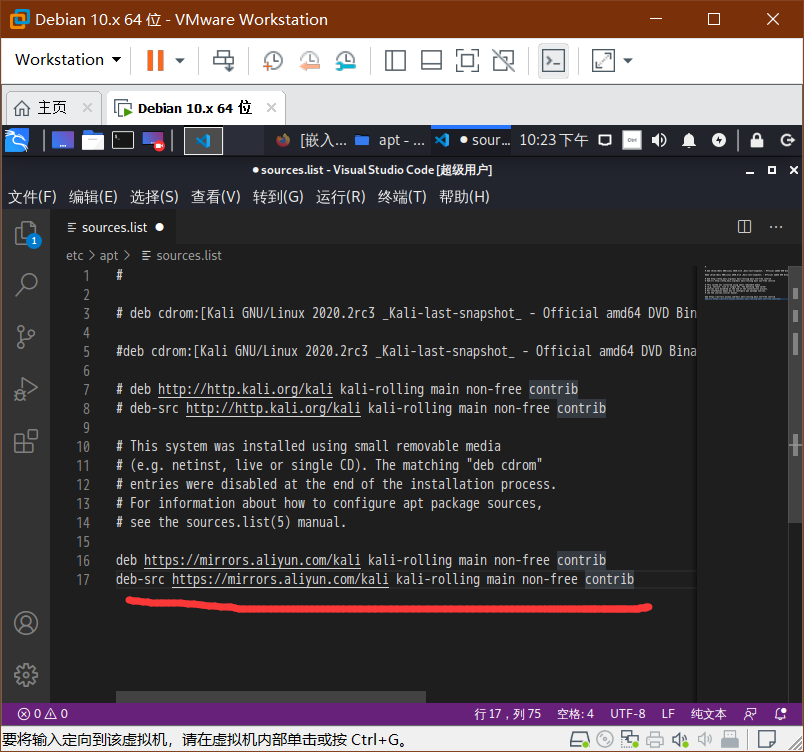Image resolution: width=804 pixels, height=752 pixels.
Task: Click the stretch guest display icon
Action: click(604, 60)
